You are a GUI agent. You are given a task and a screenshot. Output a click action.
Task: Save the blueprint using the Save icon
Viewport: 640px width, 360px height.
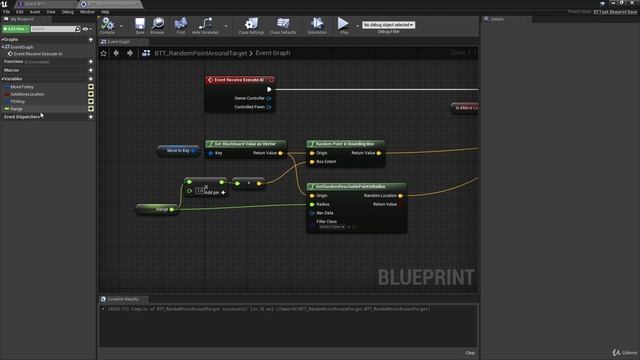tap(140, 26)
